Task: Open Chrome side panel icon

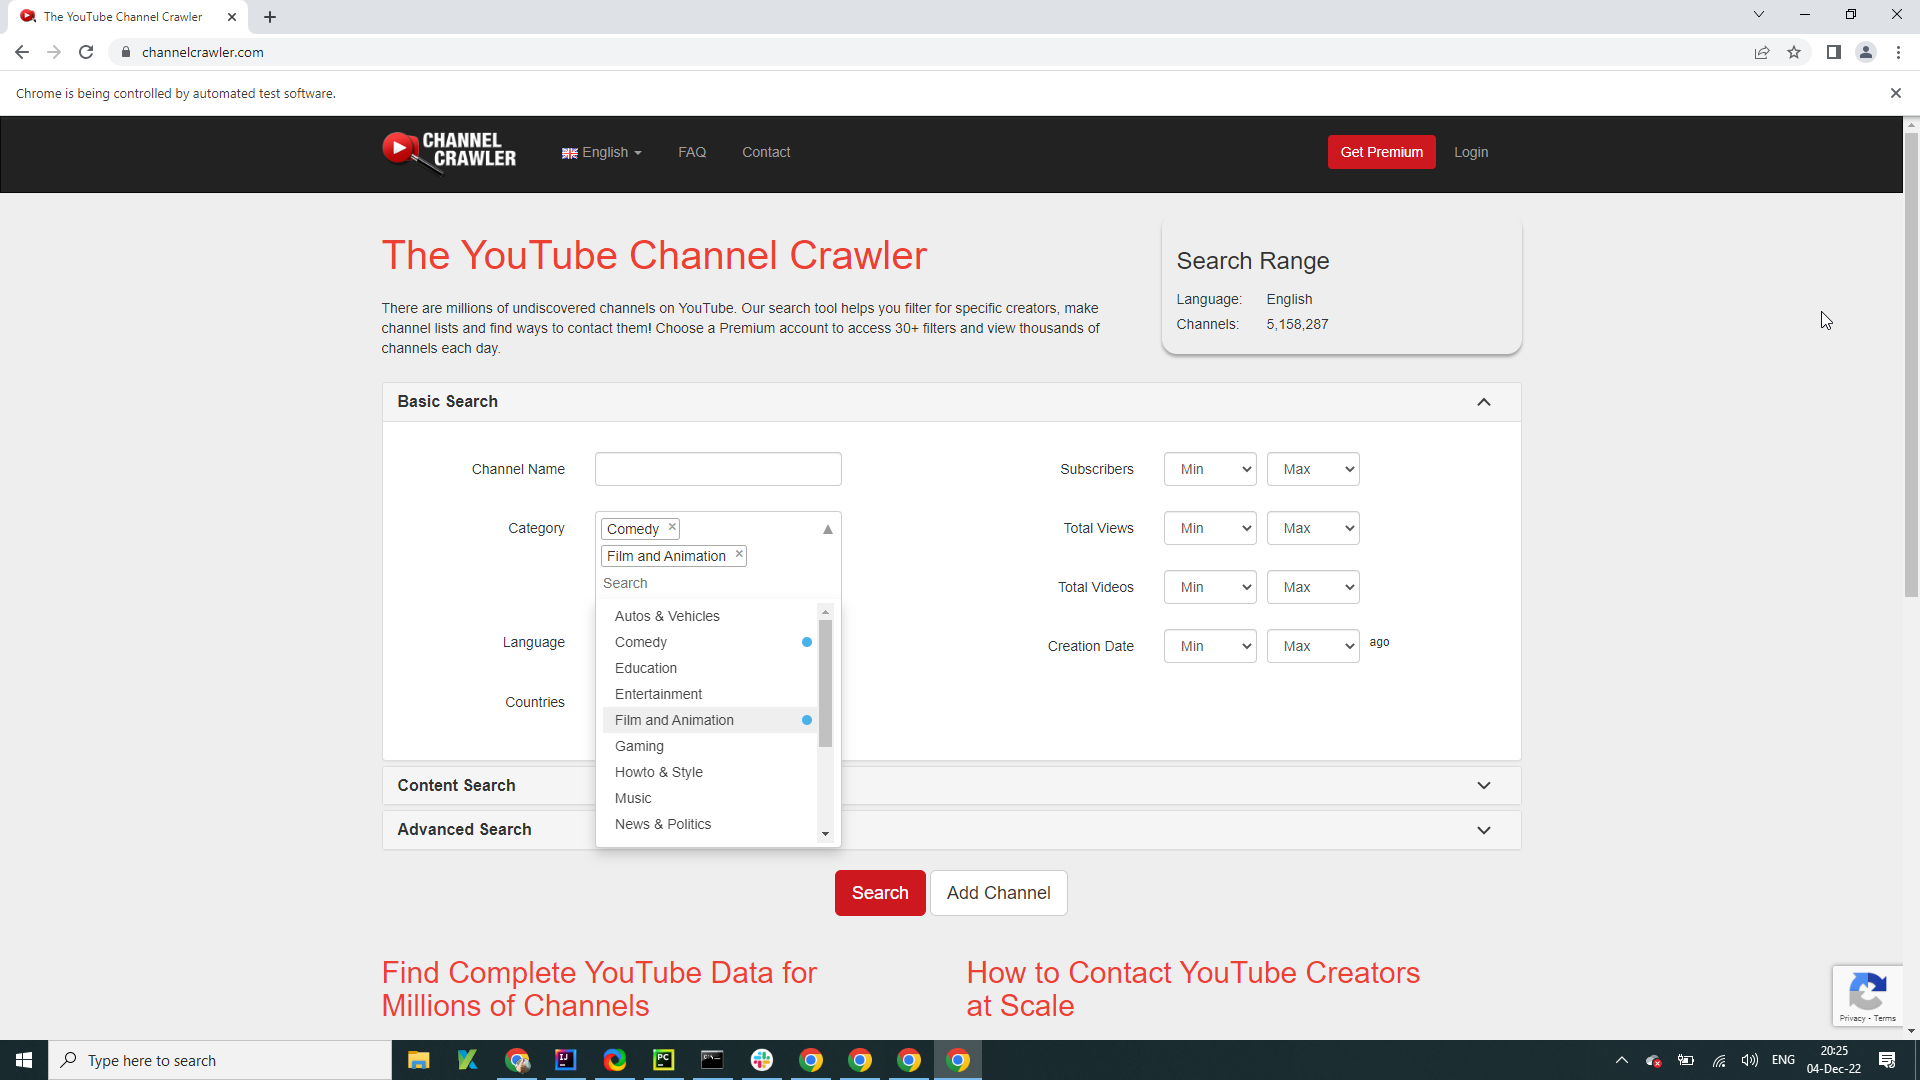Action: [1833, 52]
